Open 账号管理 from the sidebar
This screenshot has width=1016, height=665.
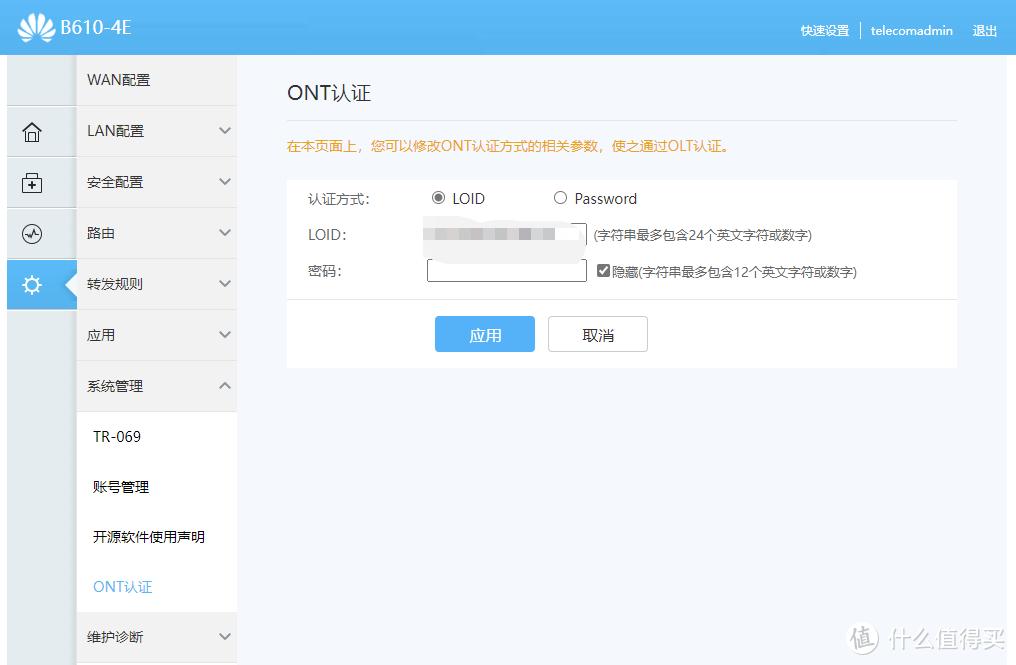coord(122,487)
